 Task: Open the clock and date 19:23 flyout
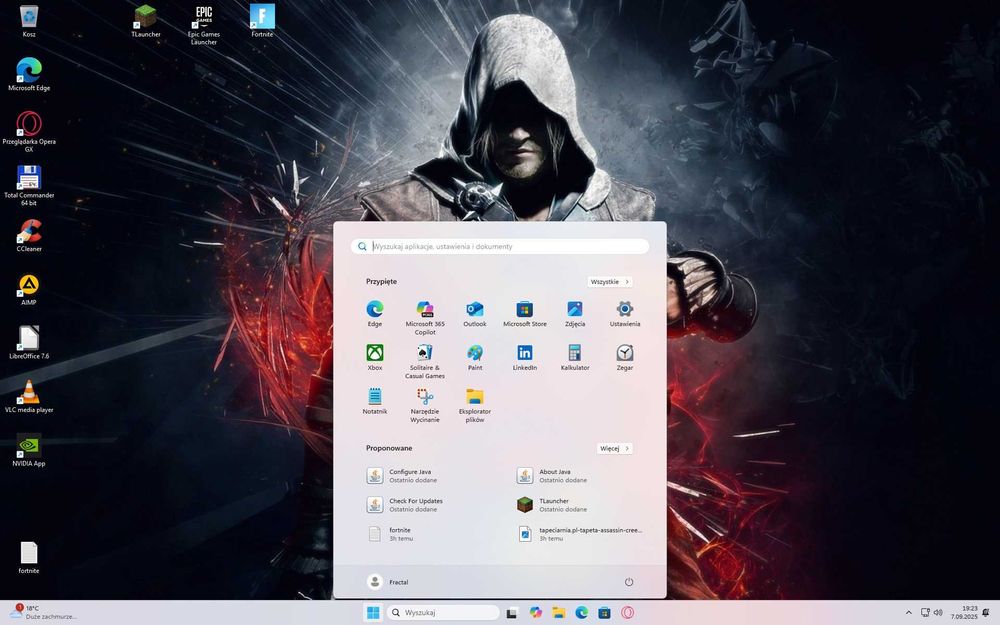point(964,612)
